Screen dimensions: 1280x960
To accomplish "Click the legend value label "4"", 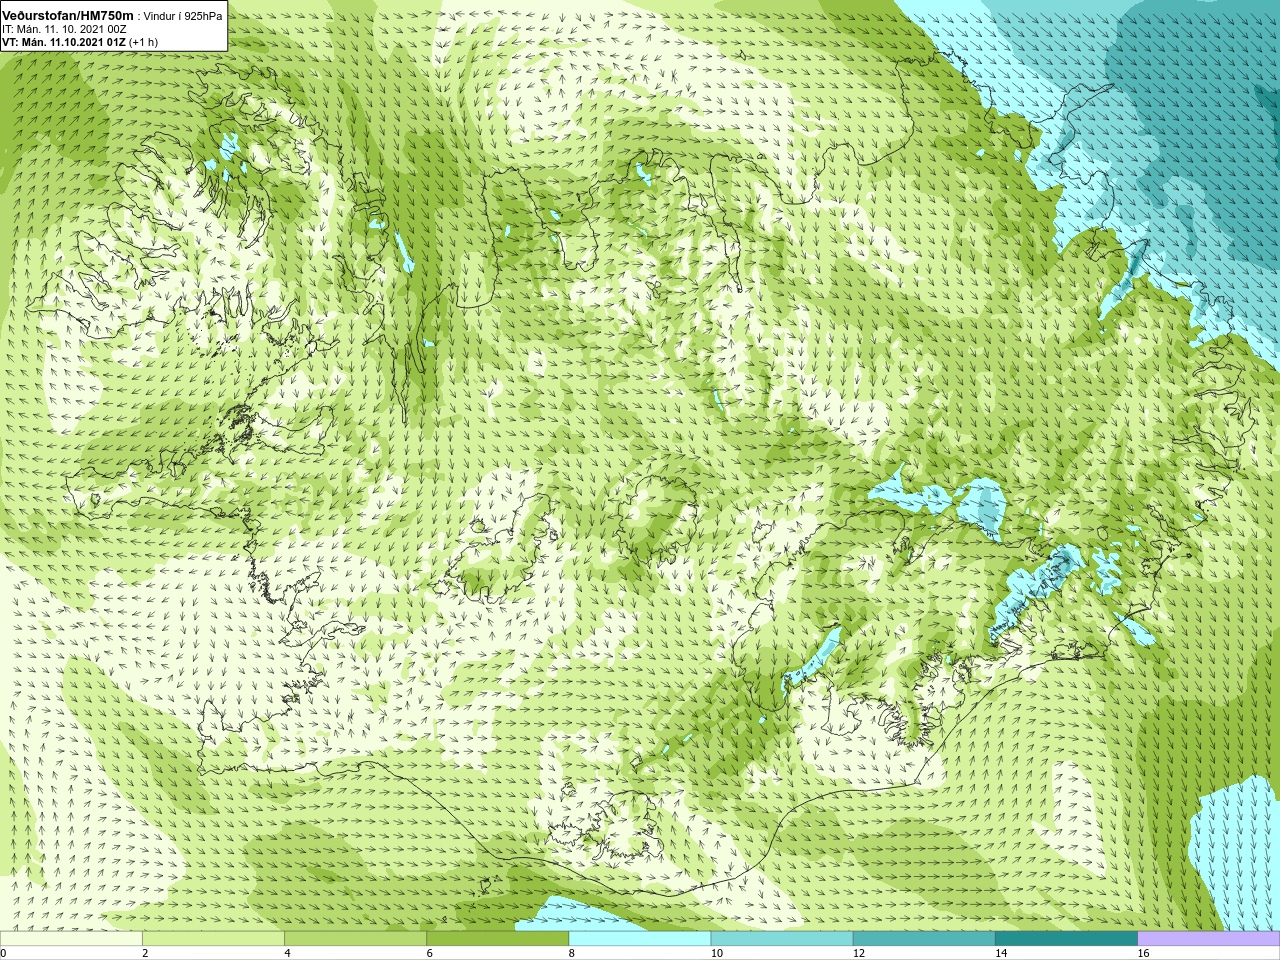I will (x=287, y=953).
